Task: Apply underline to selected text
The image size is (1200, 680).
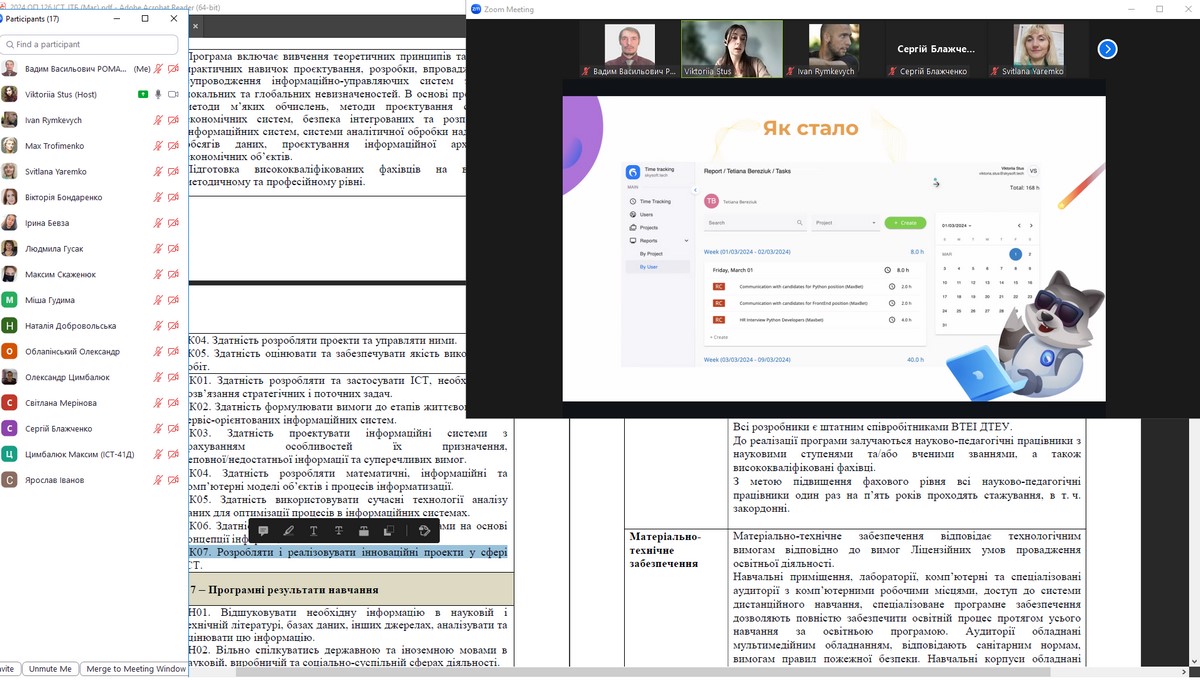Action: coord(314,531)
